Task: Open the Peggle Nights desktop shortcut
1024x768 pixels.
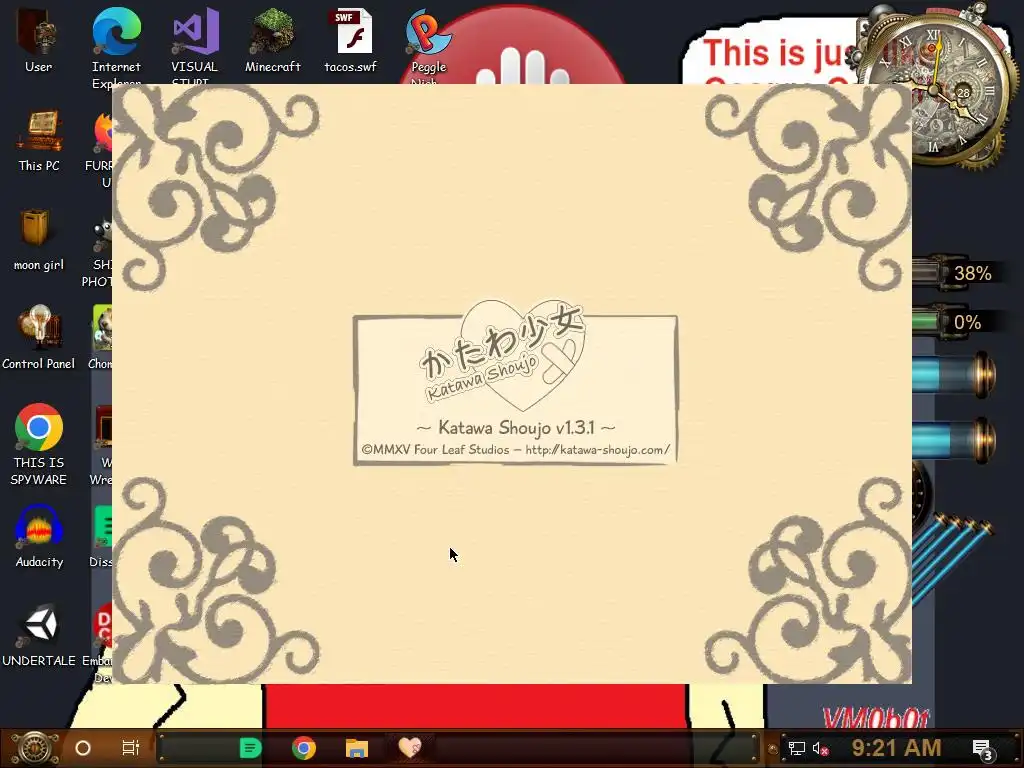Action: pos(428,46)
